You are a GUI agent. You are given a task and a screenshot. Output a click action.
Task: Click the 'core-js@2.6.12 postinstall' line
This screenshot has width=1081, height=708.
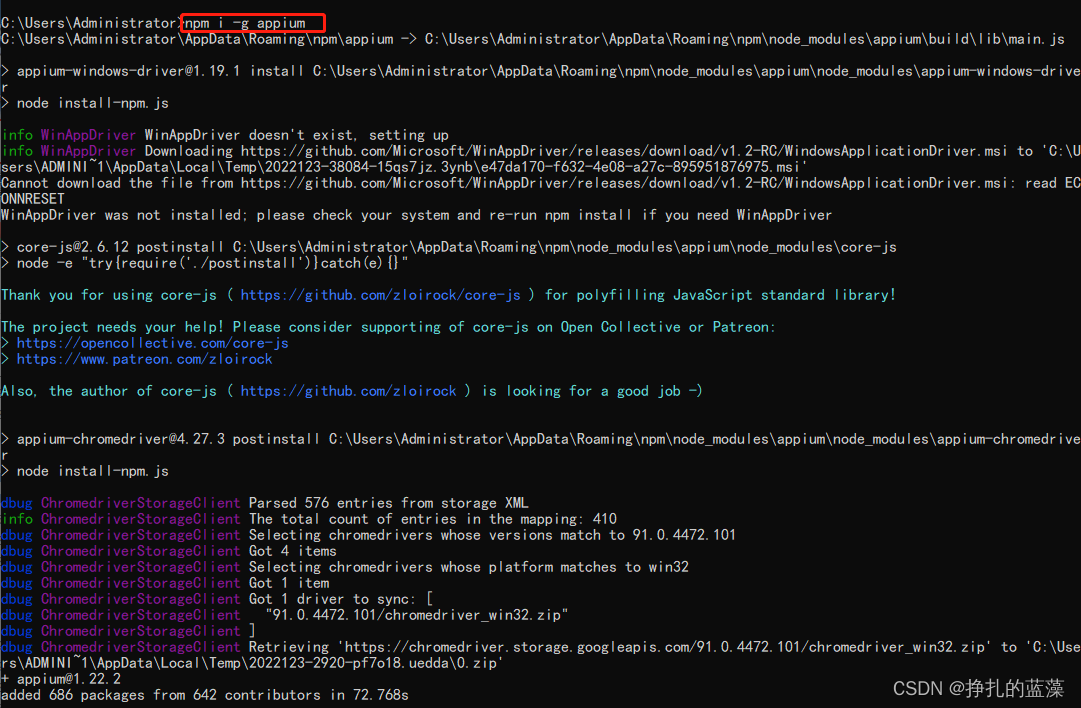click(x=449, y=247)
